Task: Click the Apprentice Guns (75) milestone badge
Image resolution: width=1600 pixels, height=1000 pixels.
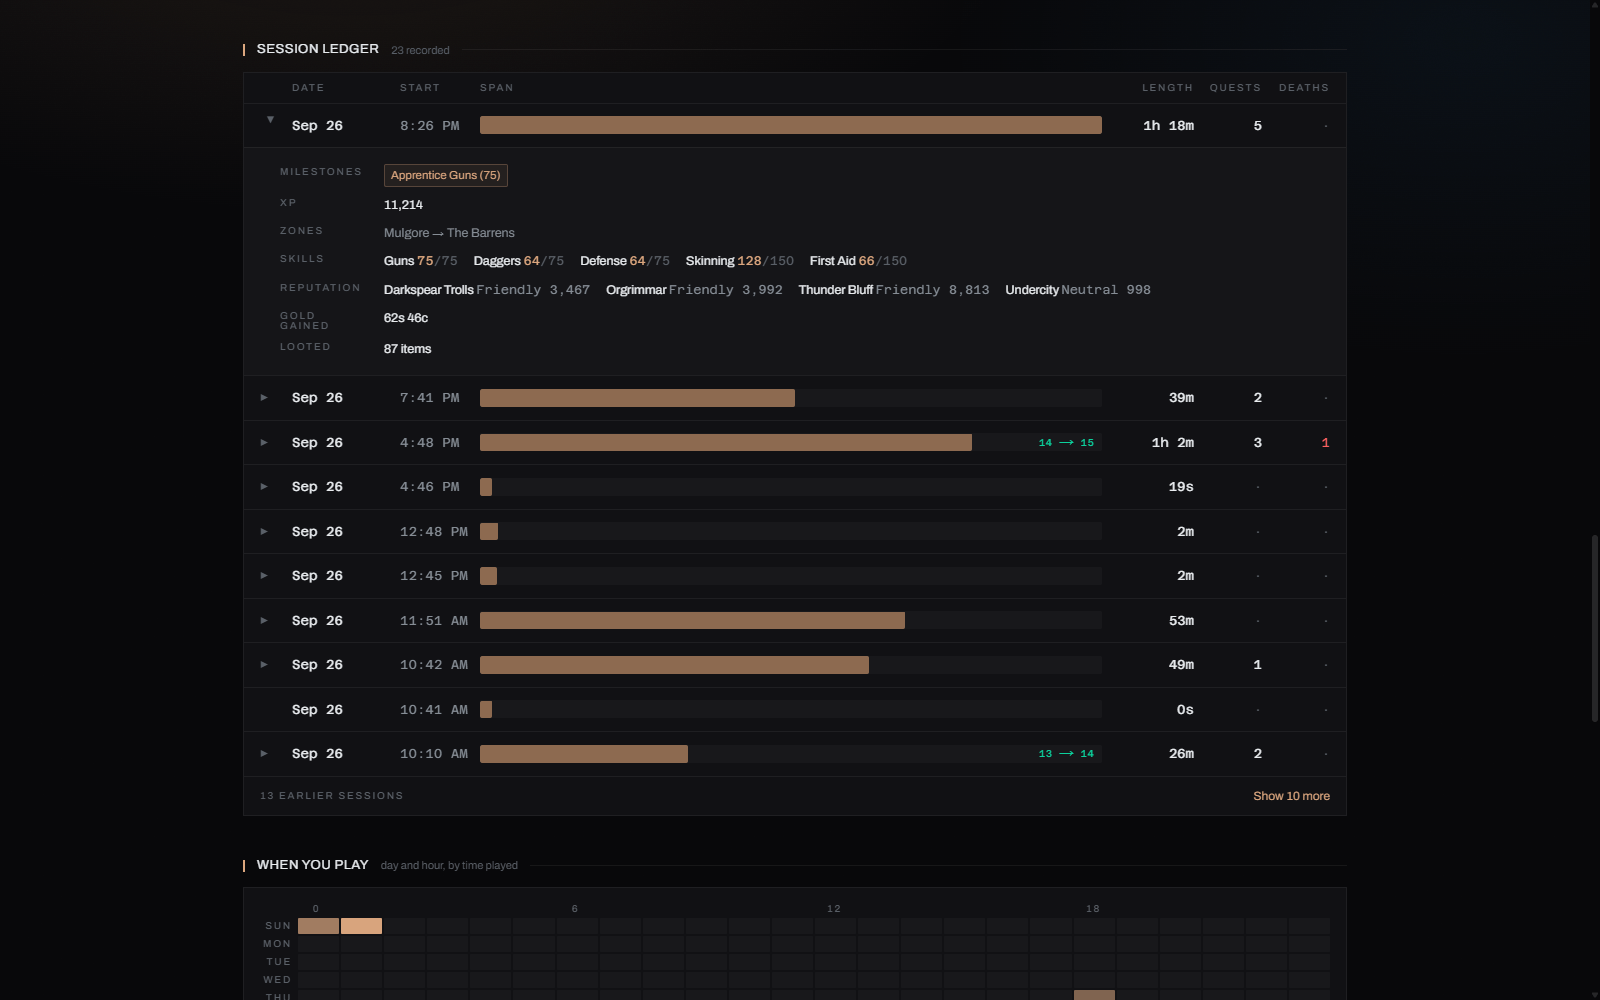Action: (x=446, y=175)
